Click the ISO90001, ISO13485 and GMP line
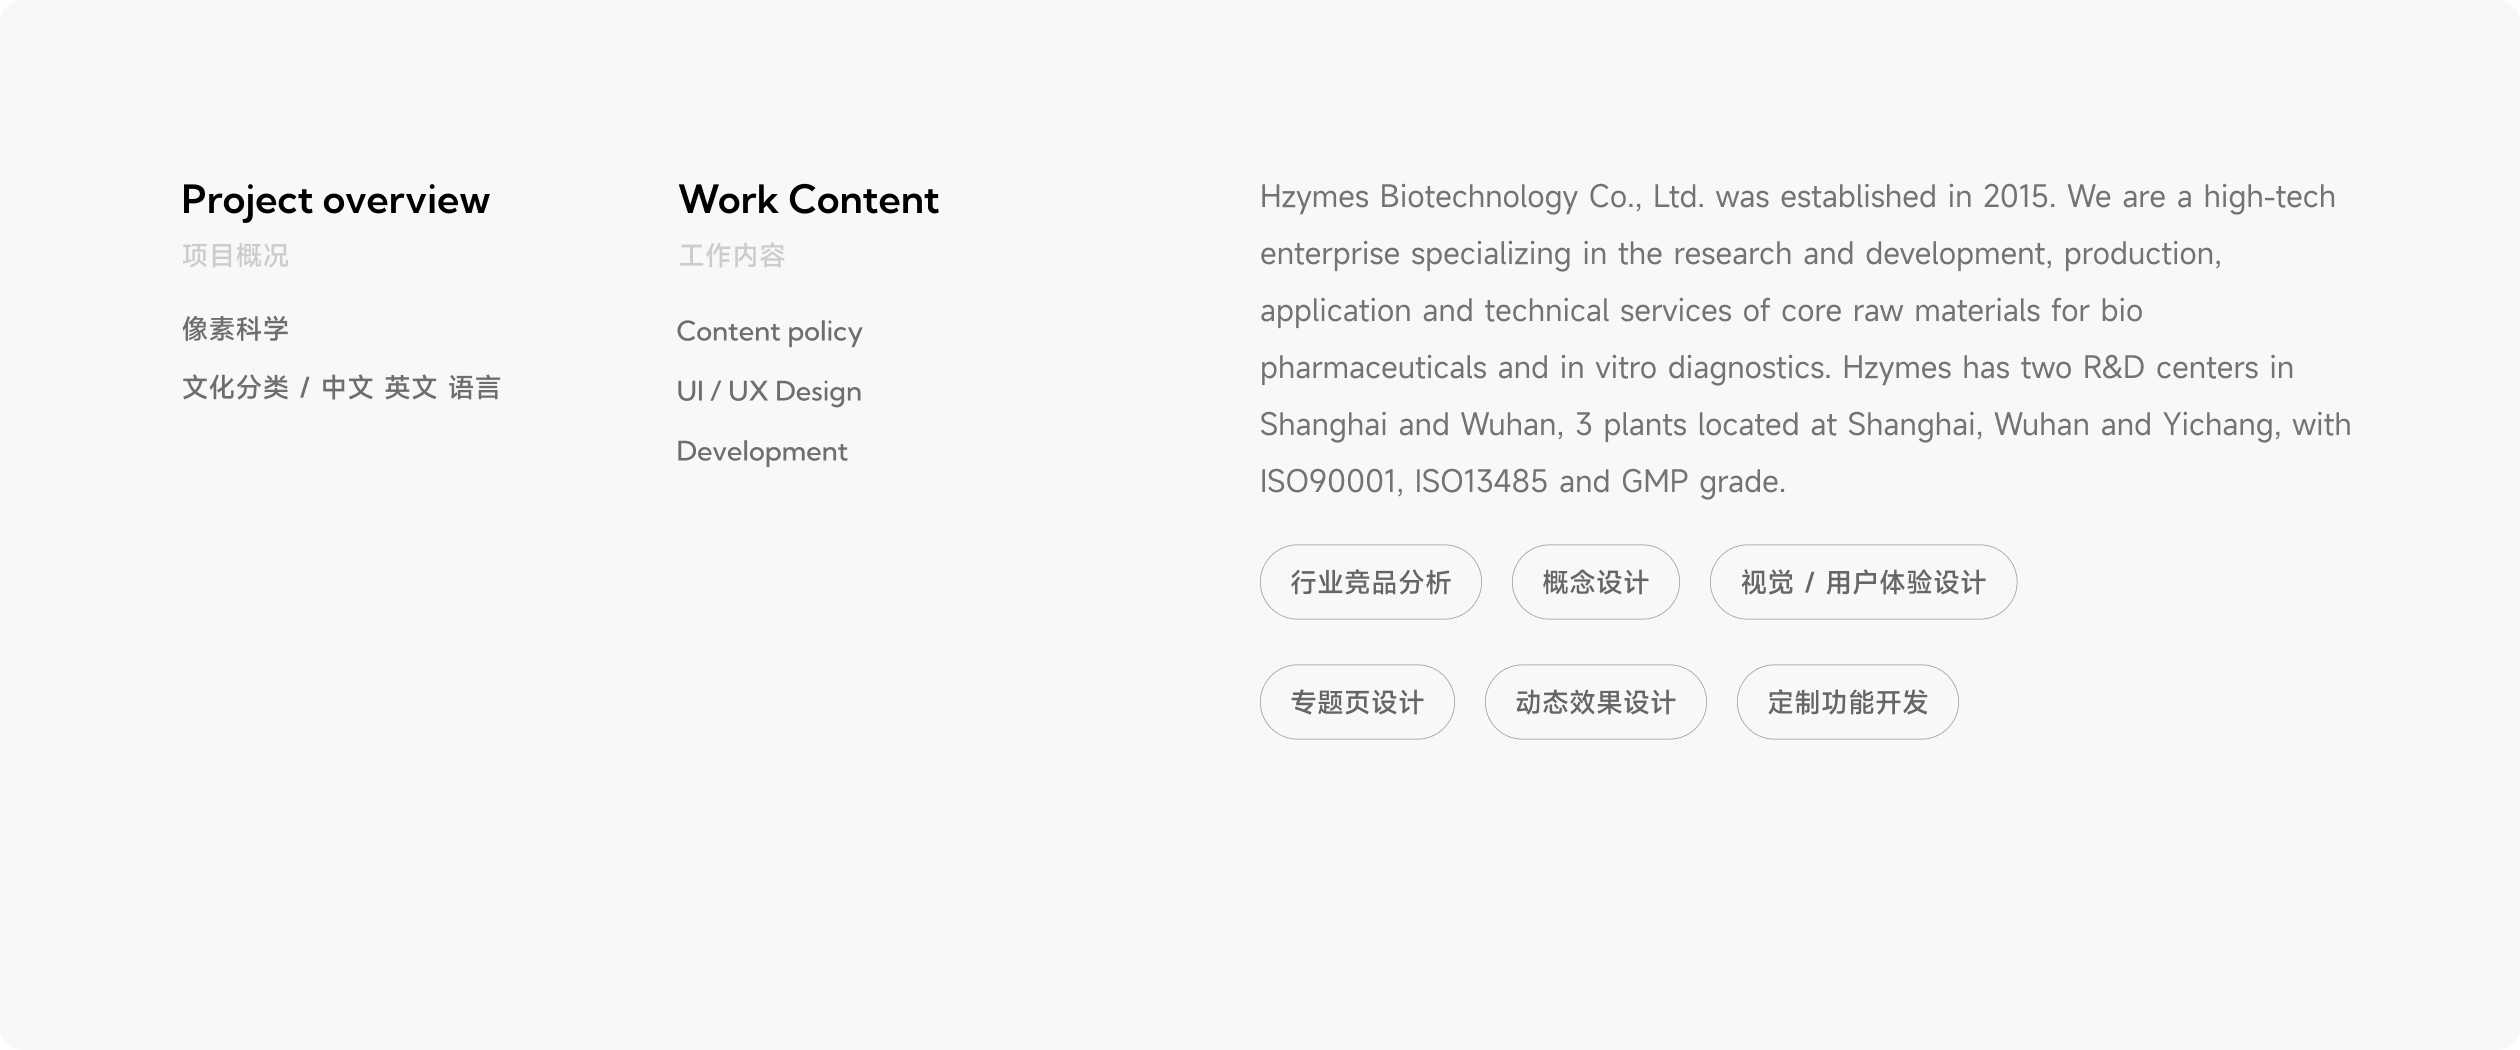 (x=1521, y=482)
